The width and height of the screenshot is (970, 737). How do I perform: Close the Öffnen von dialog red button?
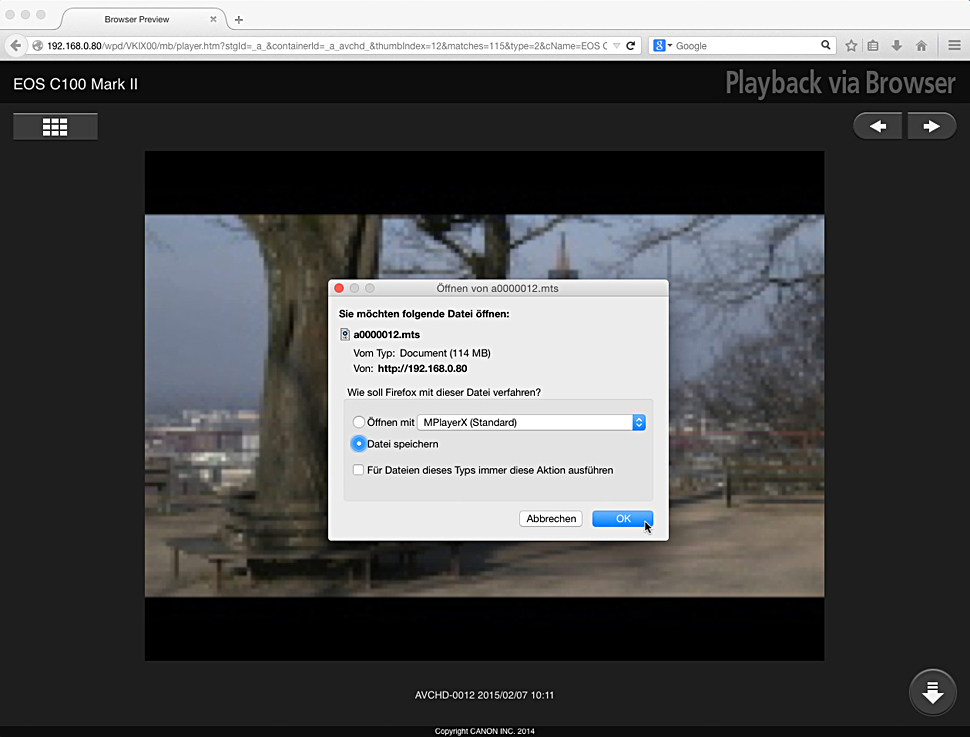[339, 288]
